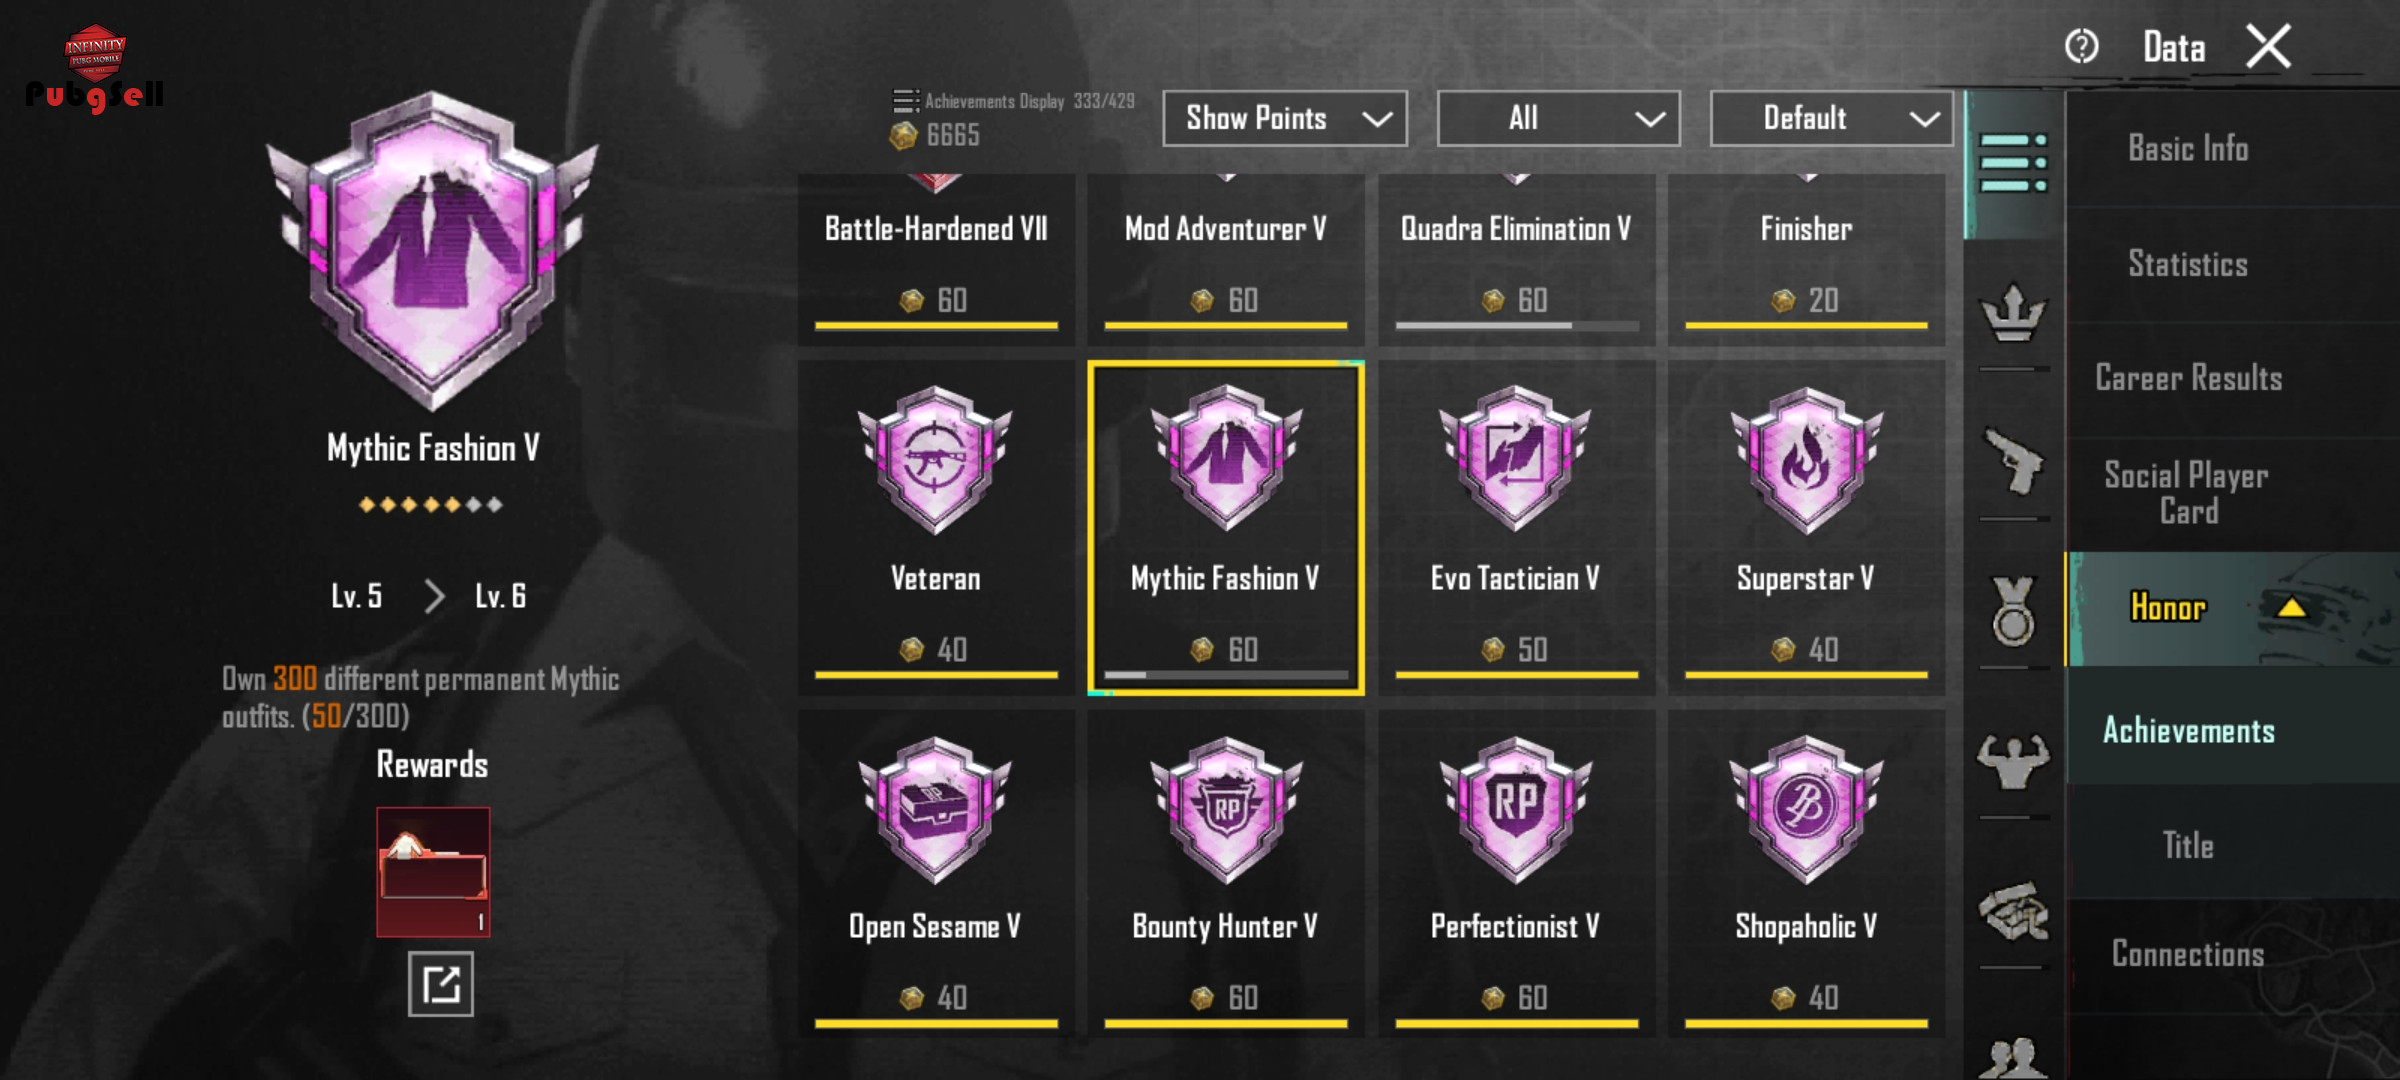The height and width of the screenshot is (1080, 2400).
Task: Open the medal category icon
Action: [x=2013, y=611]
